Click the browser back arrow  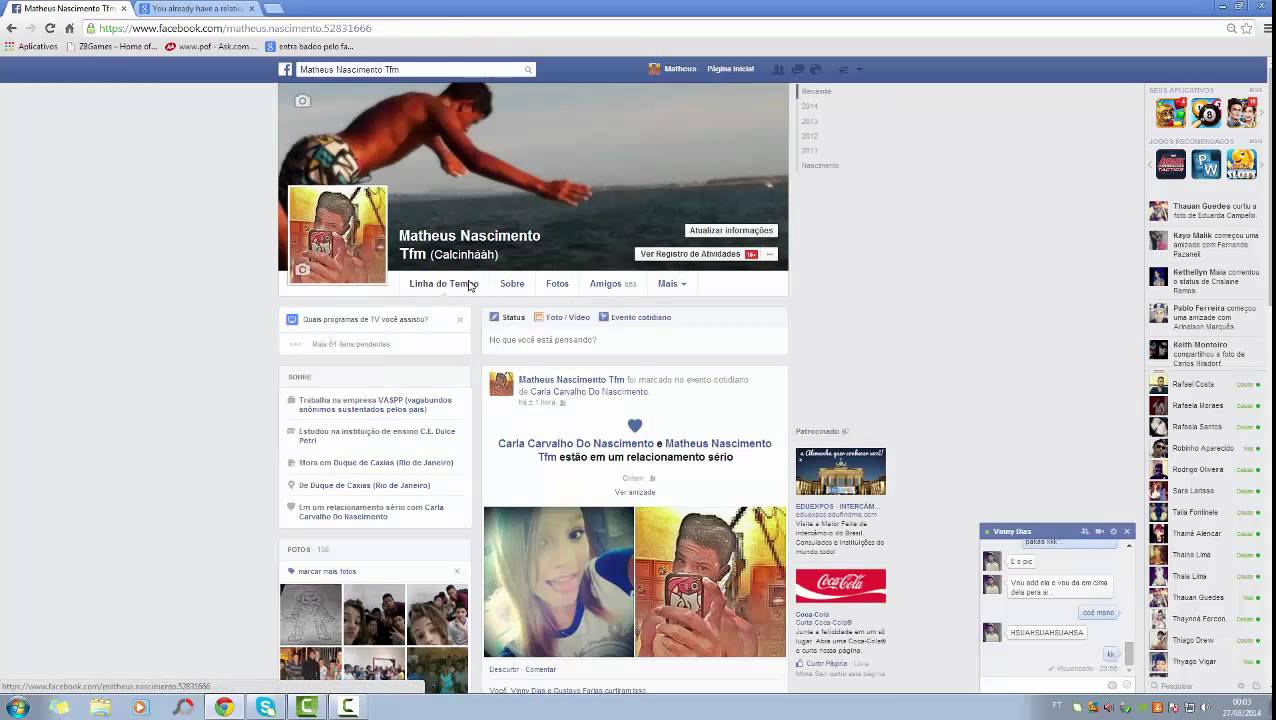pyautogui.click(x=12, y=28)
